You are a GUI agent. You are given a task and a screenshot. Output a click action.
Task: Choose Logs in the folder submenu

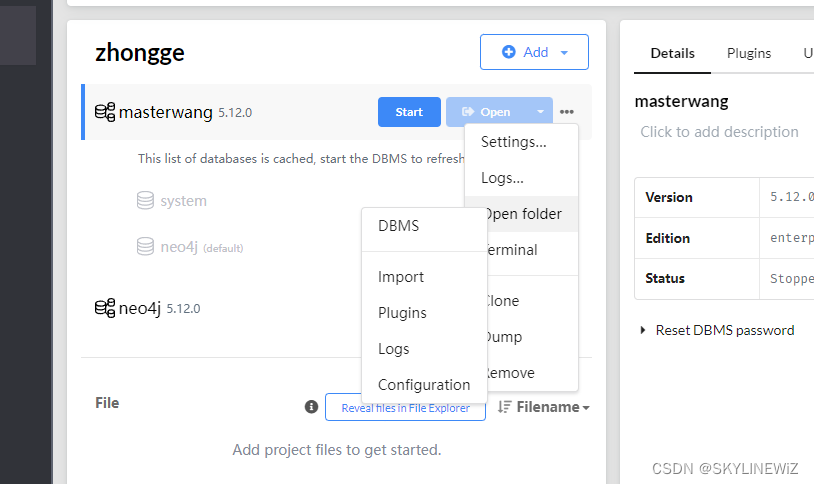424,348
